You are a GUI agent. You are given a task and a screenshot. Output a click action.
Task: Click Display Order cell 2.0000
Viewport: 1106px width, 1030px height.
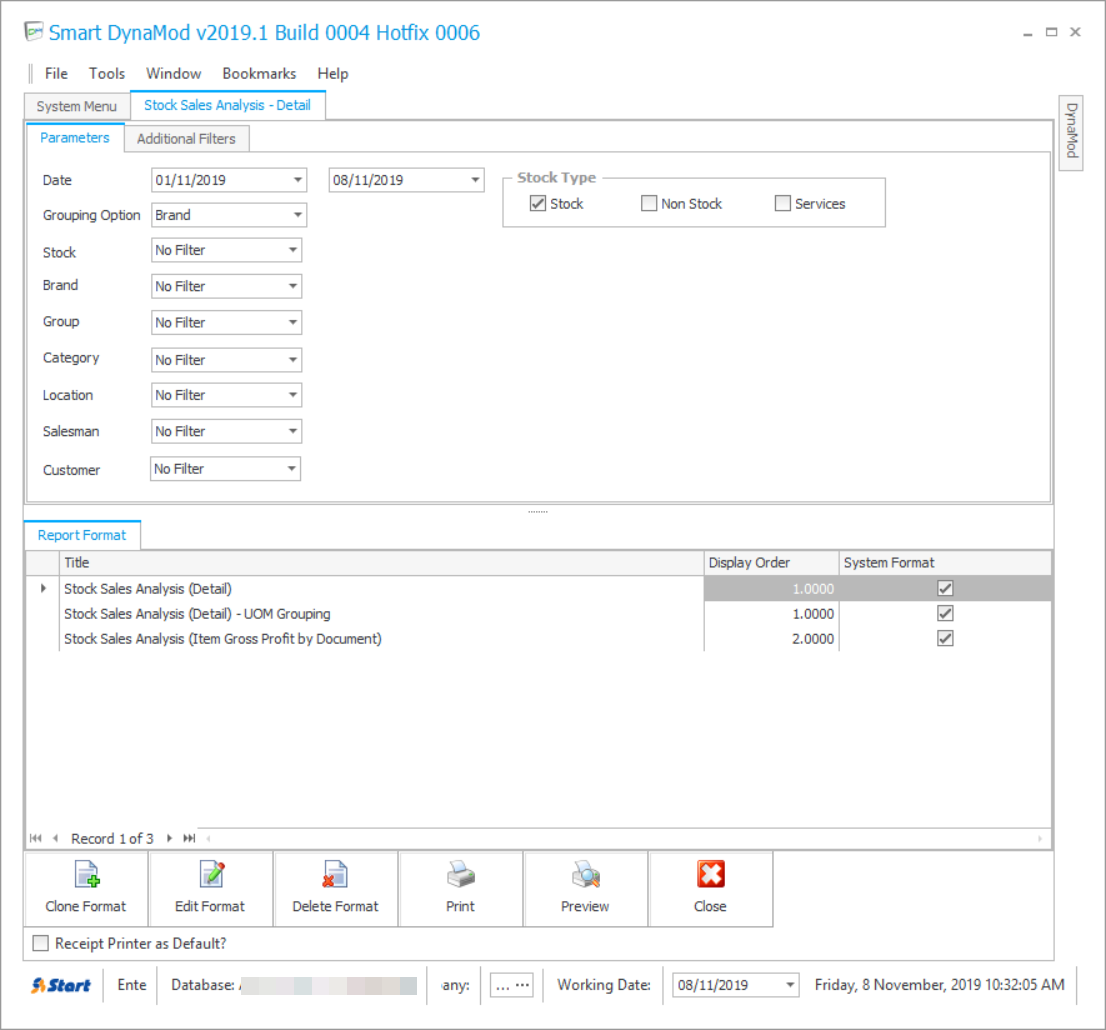pos(772,638)
